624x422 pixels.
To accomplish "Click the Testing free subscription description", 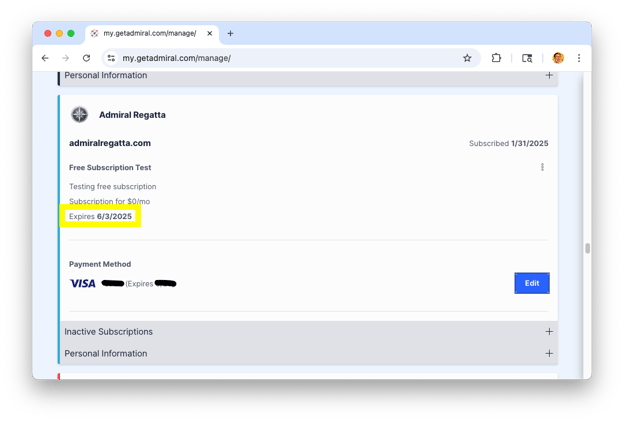I will pos(113,186).
